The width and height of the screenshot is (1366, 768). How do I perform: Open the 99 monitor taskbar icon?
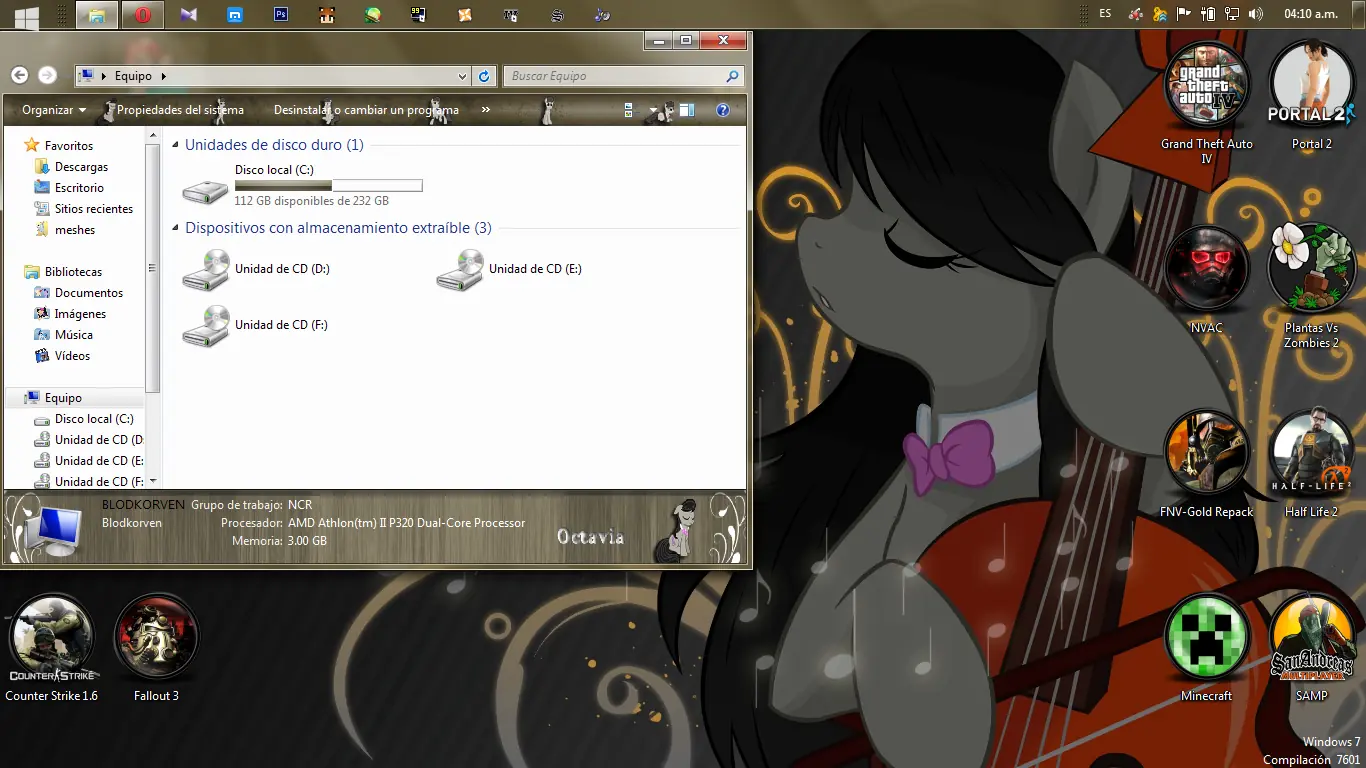418,15
